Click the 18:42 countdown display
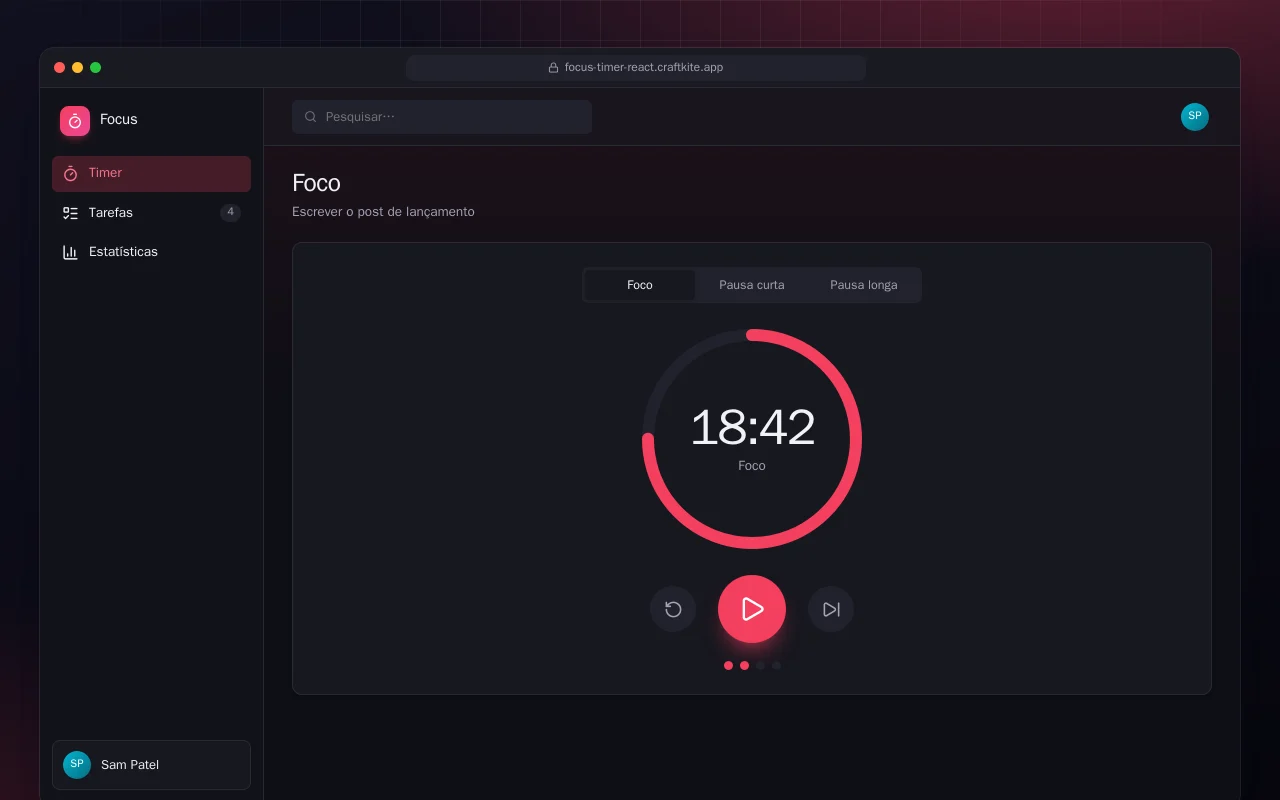The height and width of the screenshot is (800, 1280). click(752, 427)
